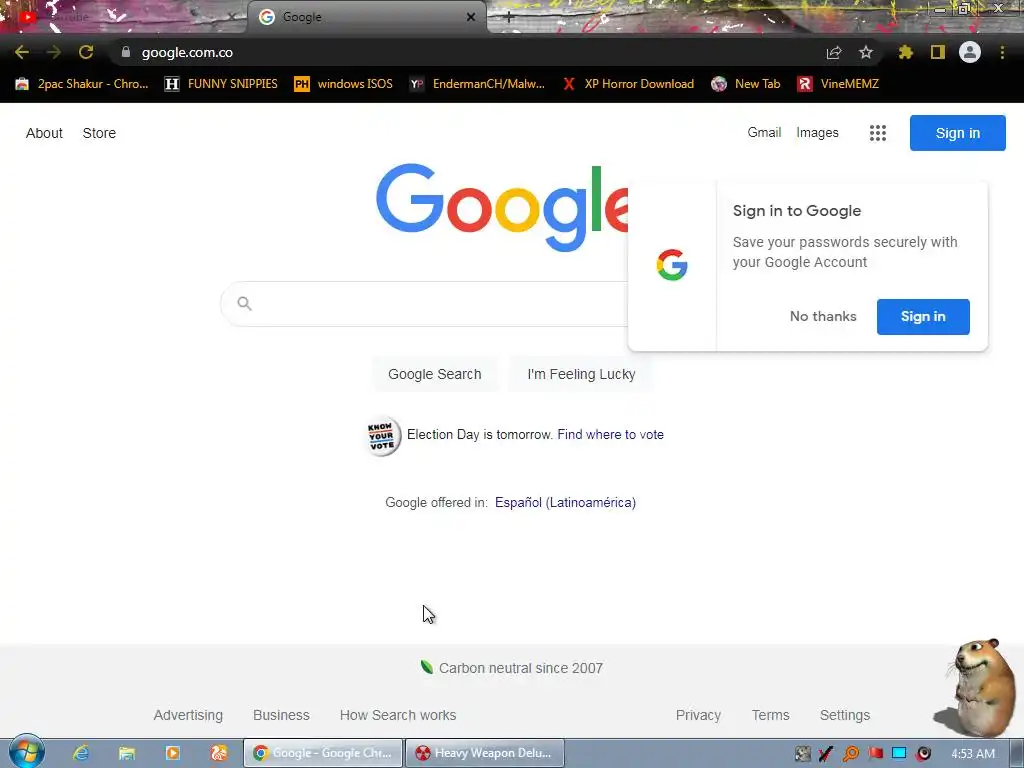Open the XP Horror Download bookmark
Screen dimensions: 1024x768
point(628,84)
